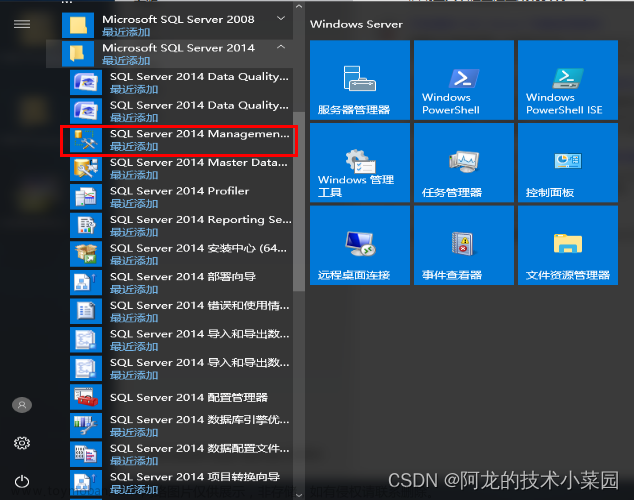Select SQL Server 2014 错误和使用情... entry
This screenshot has width=634, height=500.
pos(181,311)
